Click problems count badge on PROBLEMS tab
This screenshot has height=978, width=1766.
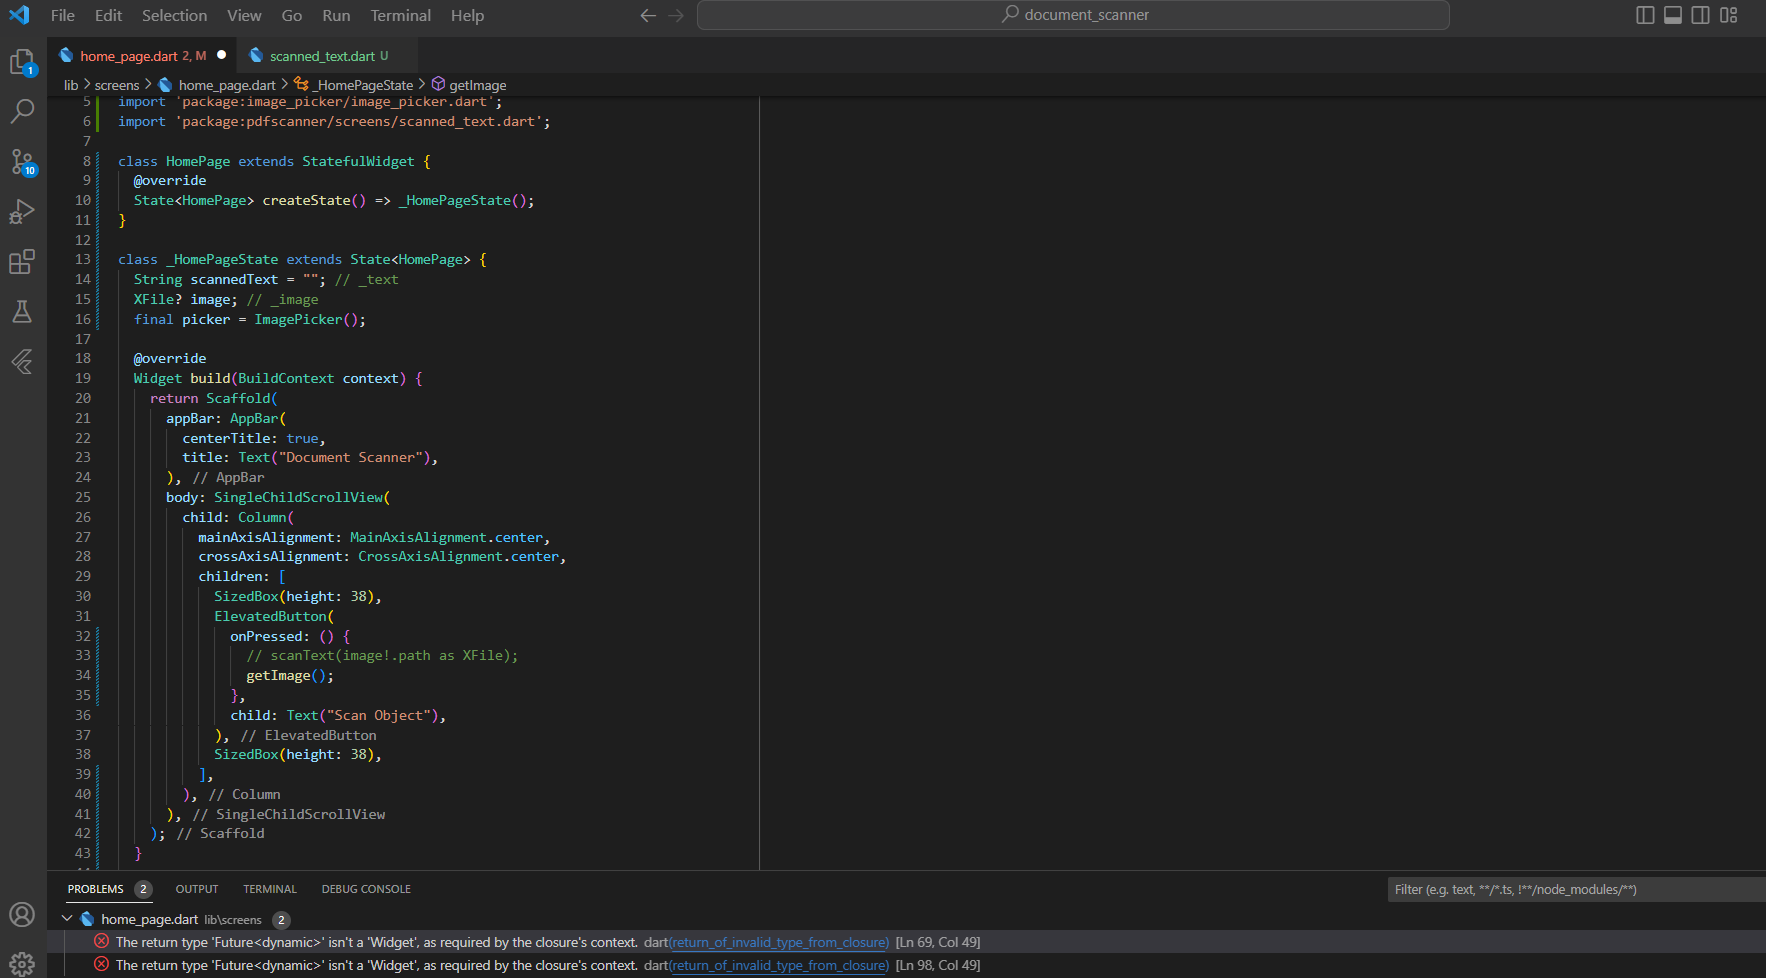coord(143,889)
